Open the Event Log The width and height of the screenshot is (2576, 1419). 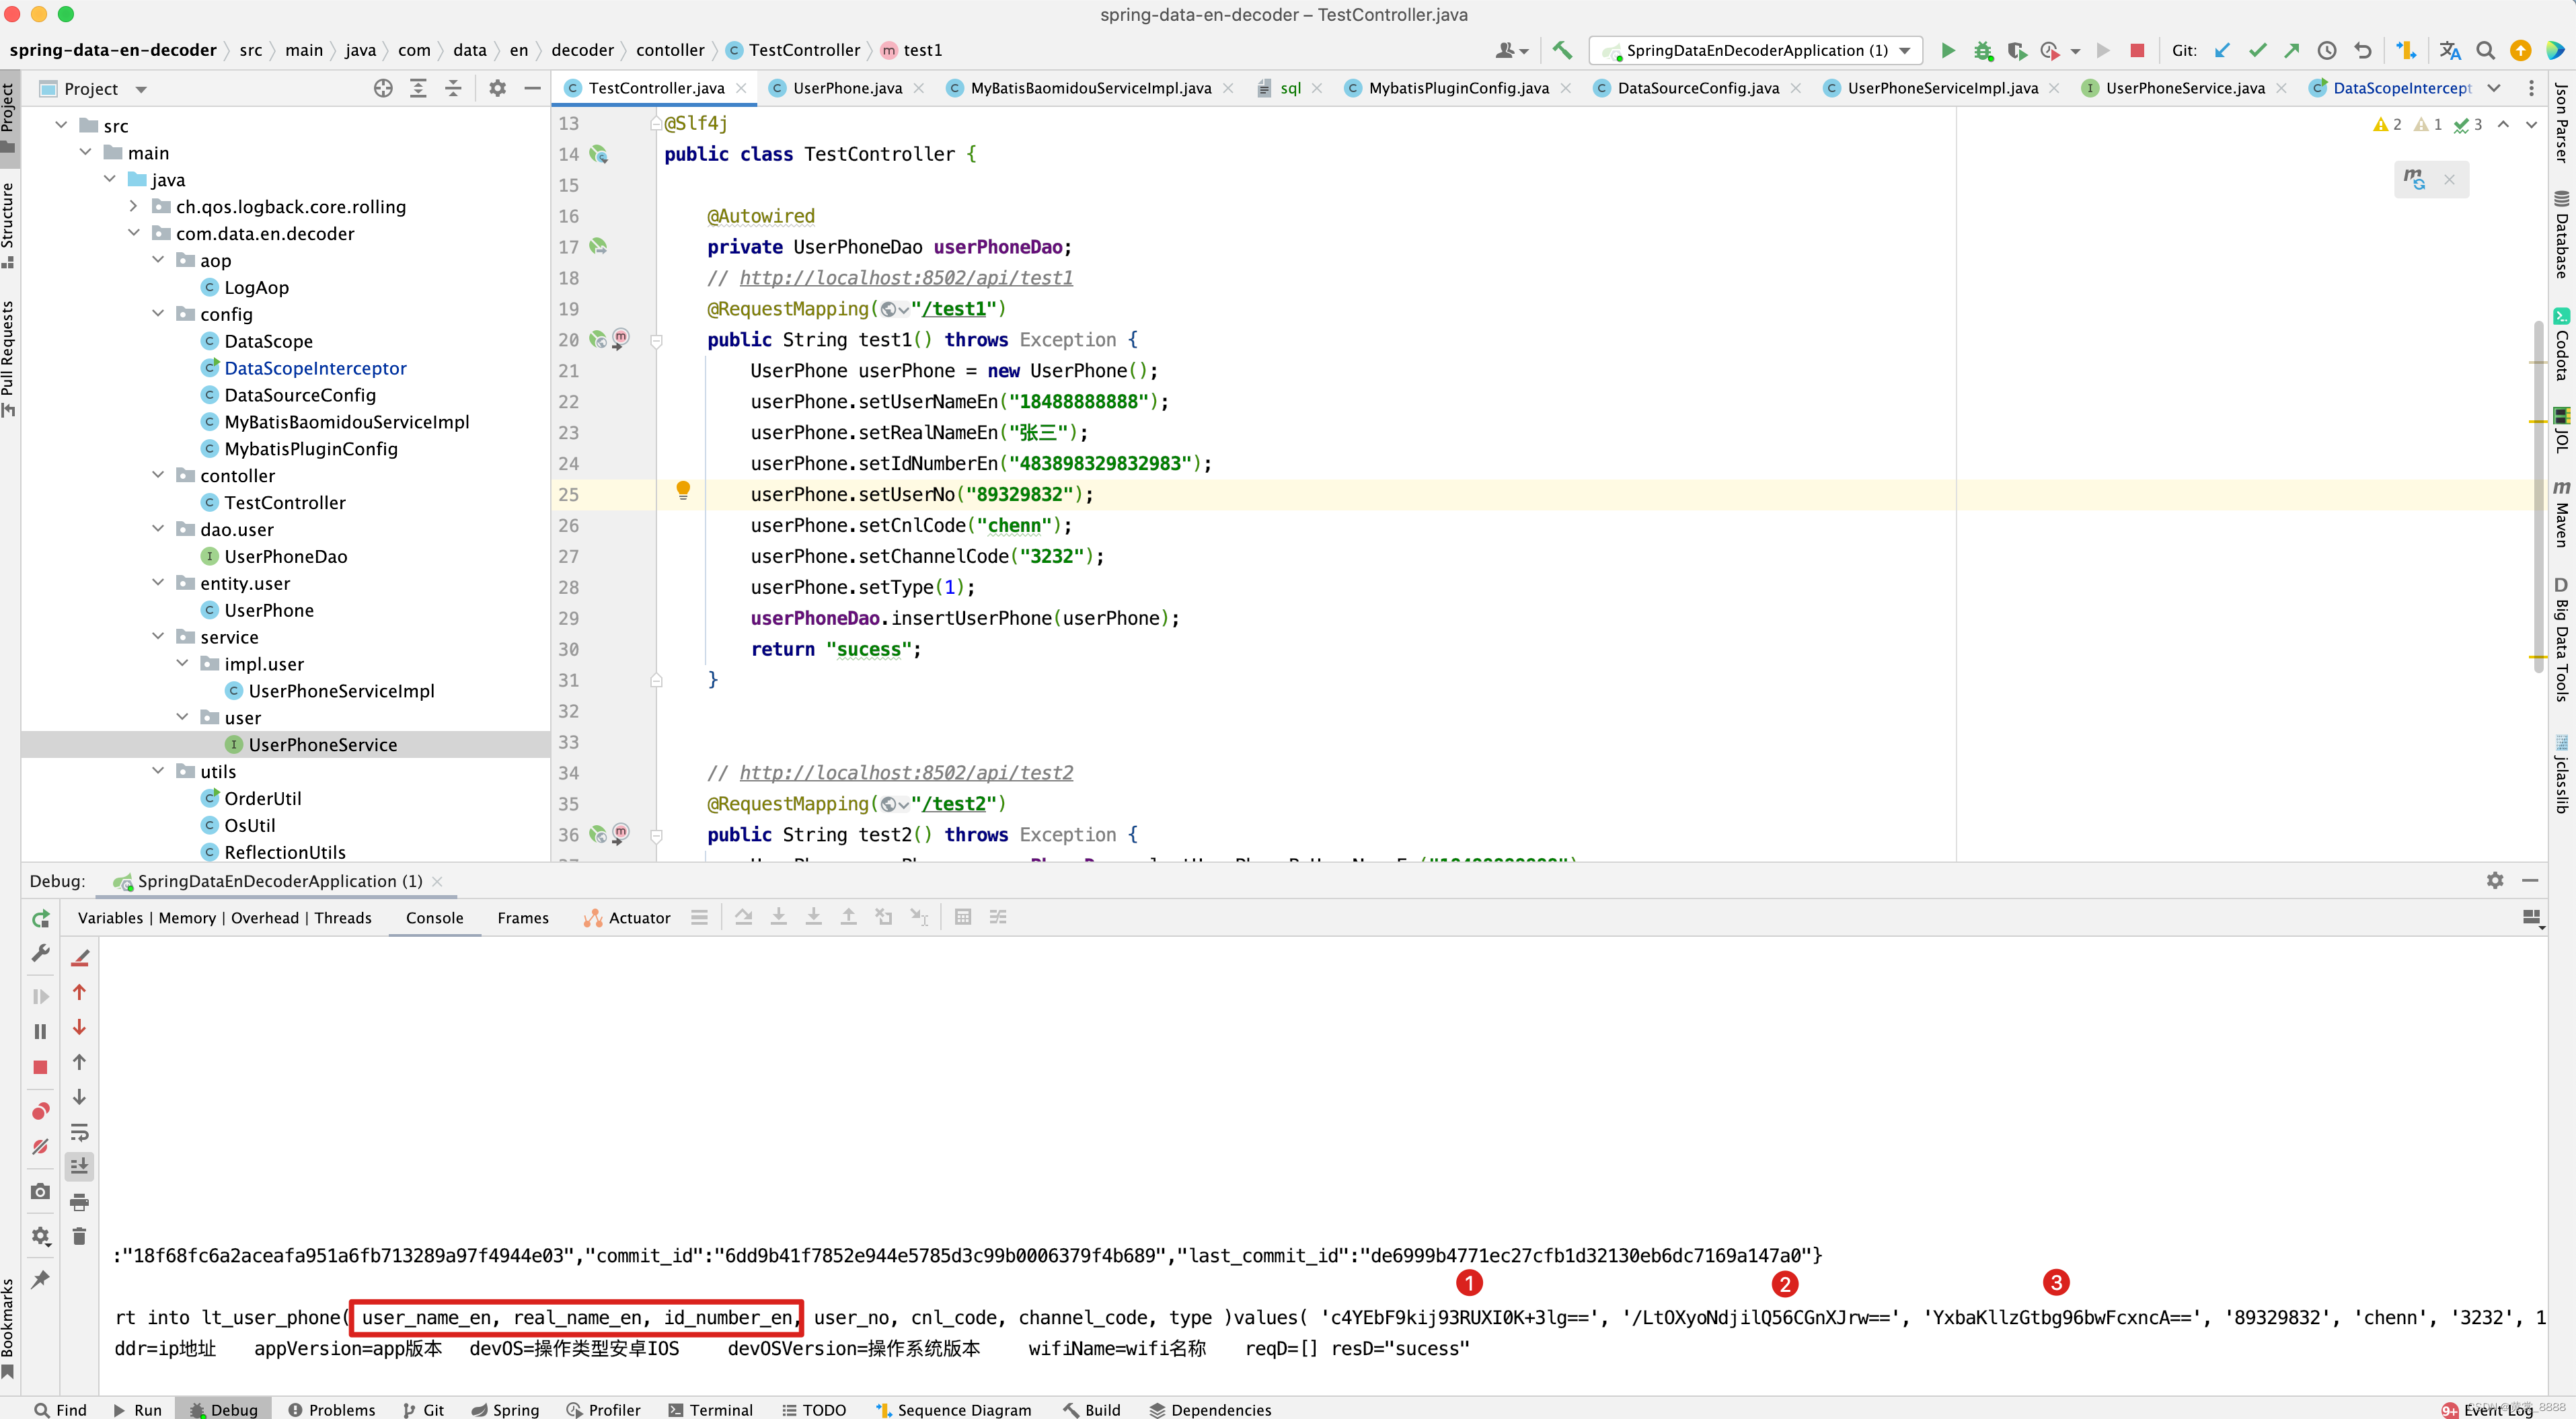2488,1409
